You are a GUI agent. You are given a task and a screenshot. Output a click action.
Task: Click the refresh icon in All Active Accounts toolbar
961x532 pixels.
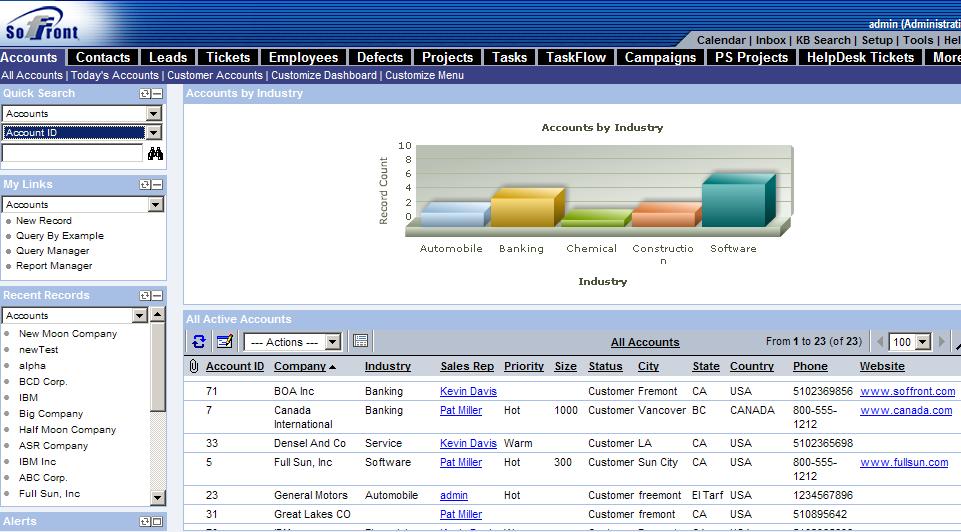point(199,341)
